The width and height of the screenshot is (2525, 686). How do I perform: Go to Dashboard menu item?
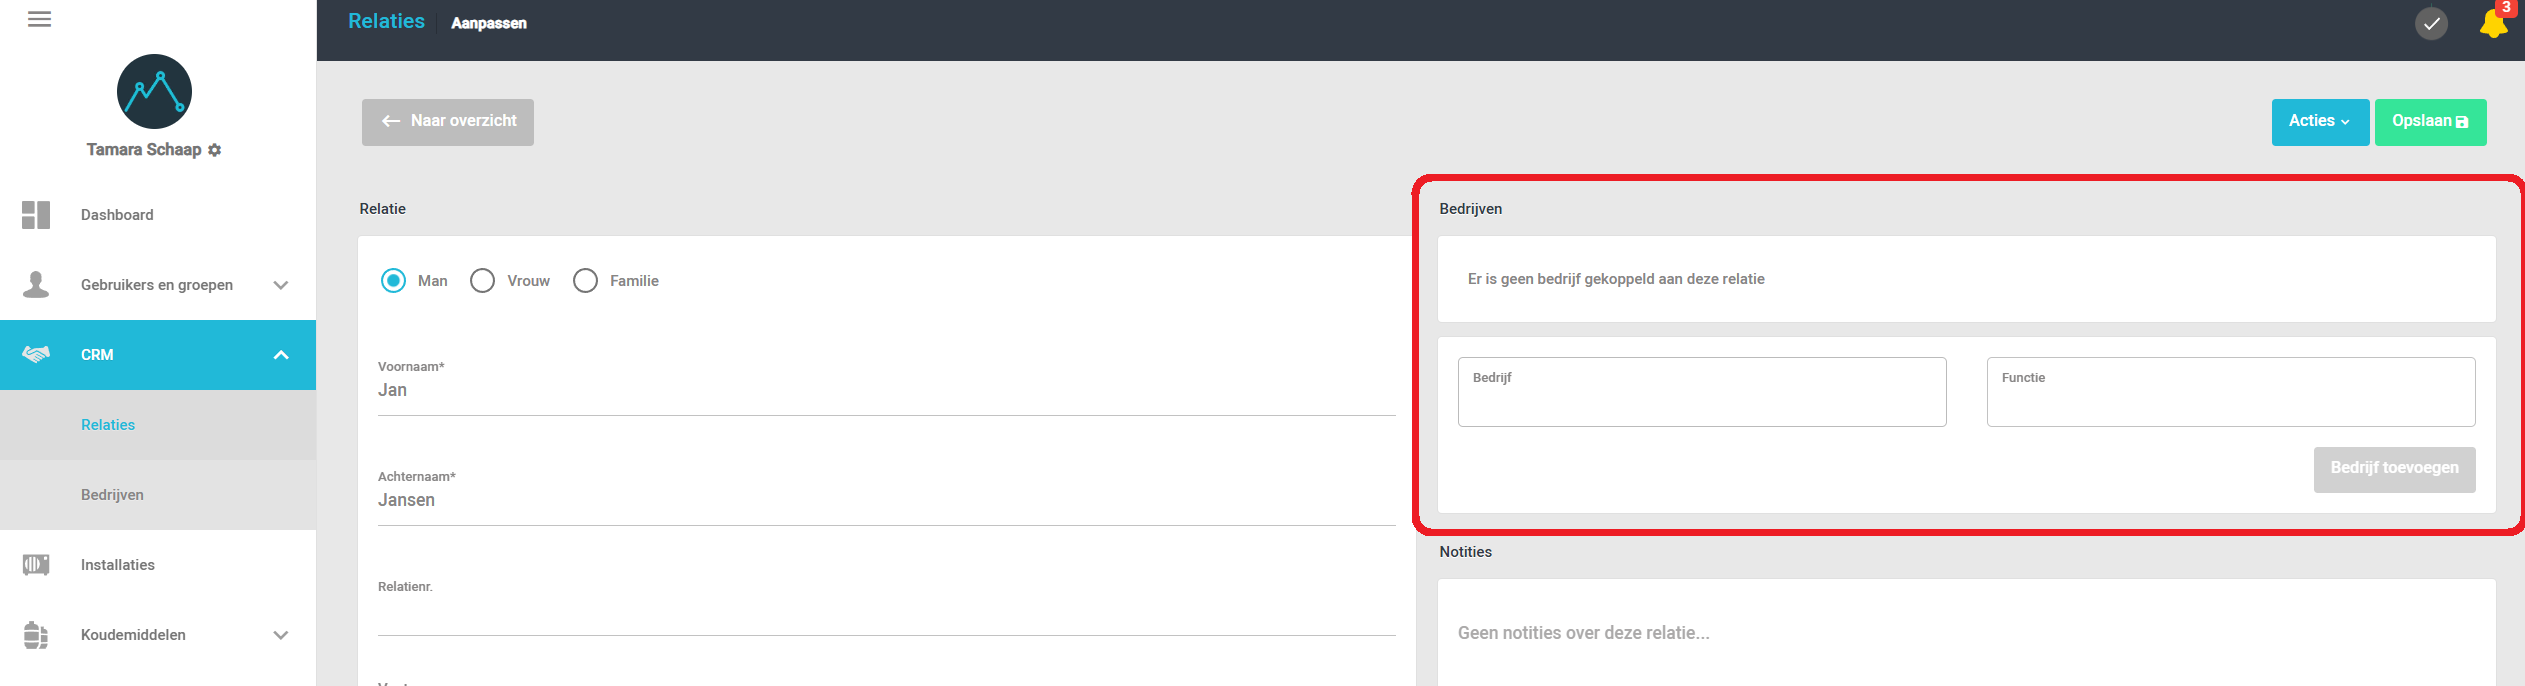coord(158,215)
